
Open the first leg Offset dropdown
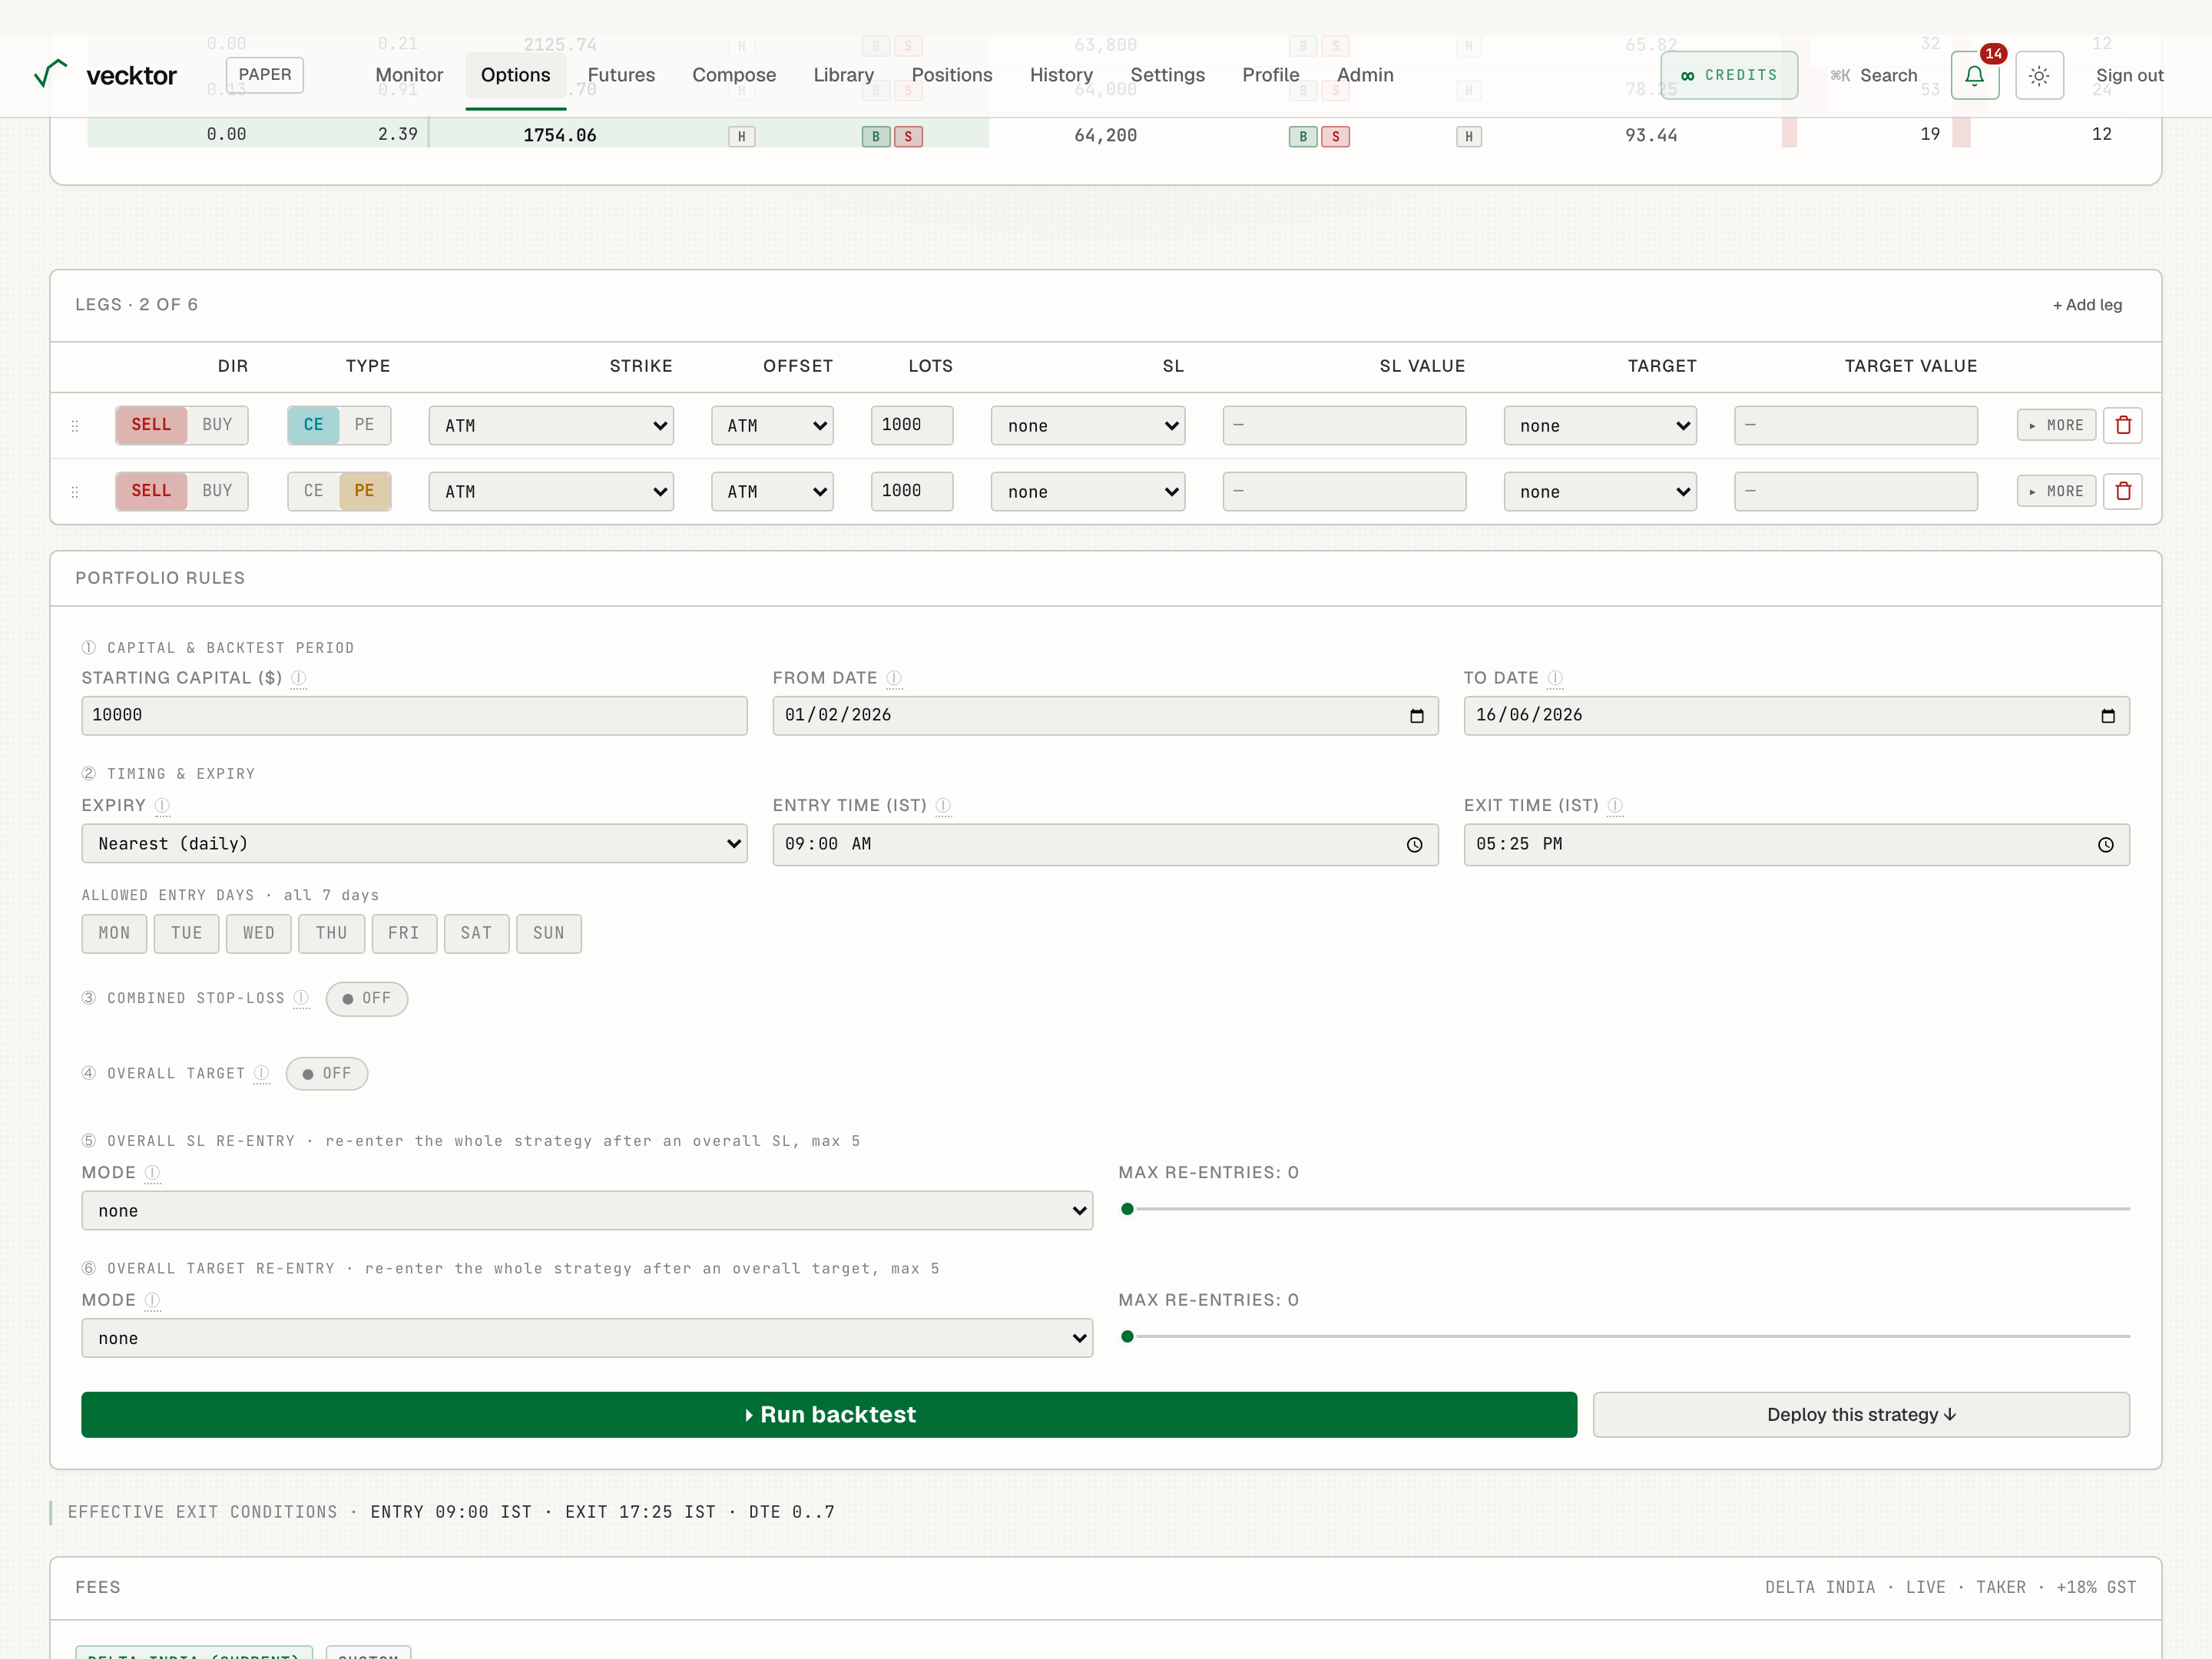click(772, 426)
